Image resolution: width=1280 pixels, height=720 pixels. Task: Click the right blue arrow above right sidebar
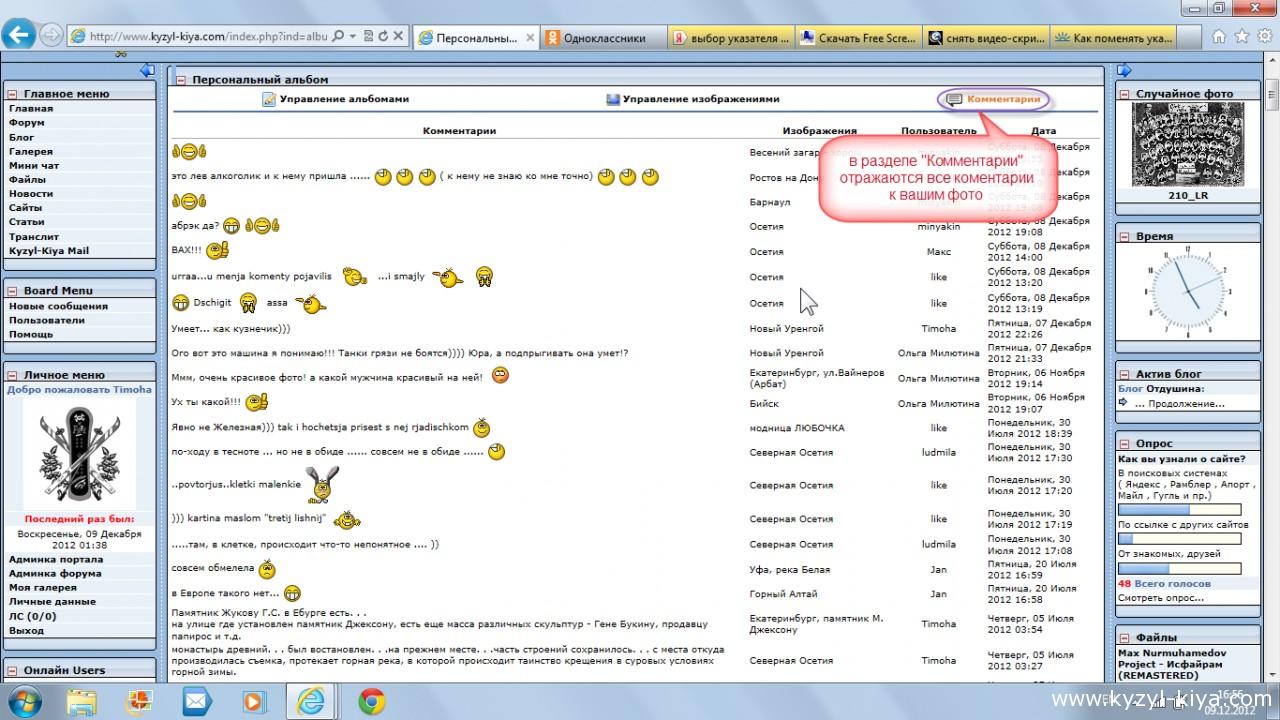pos(1124,70)
